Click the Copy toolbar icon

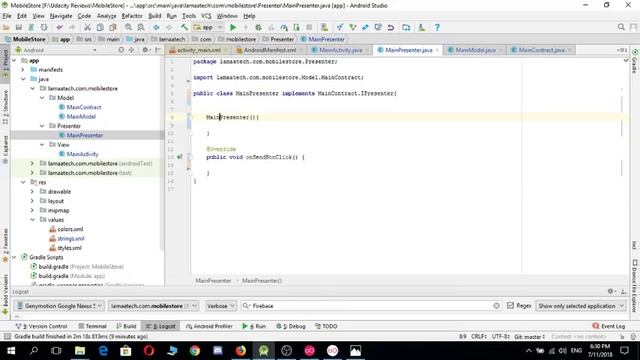(x=100, y=27)
